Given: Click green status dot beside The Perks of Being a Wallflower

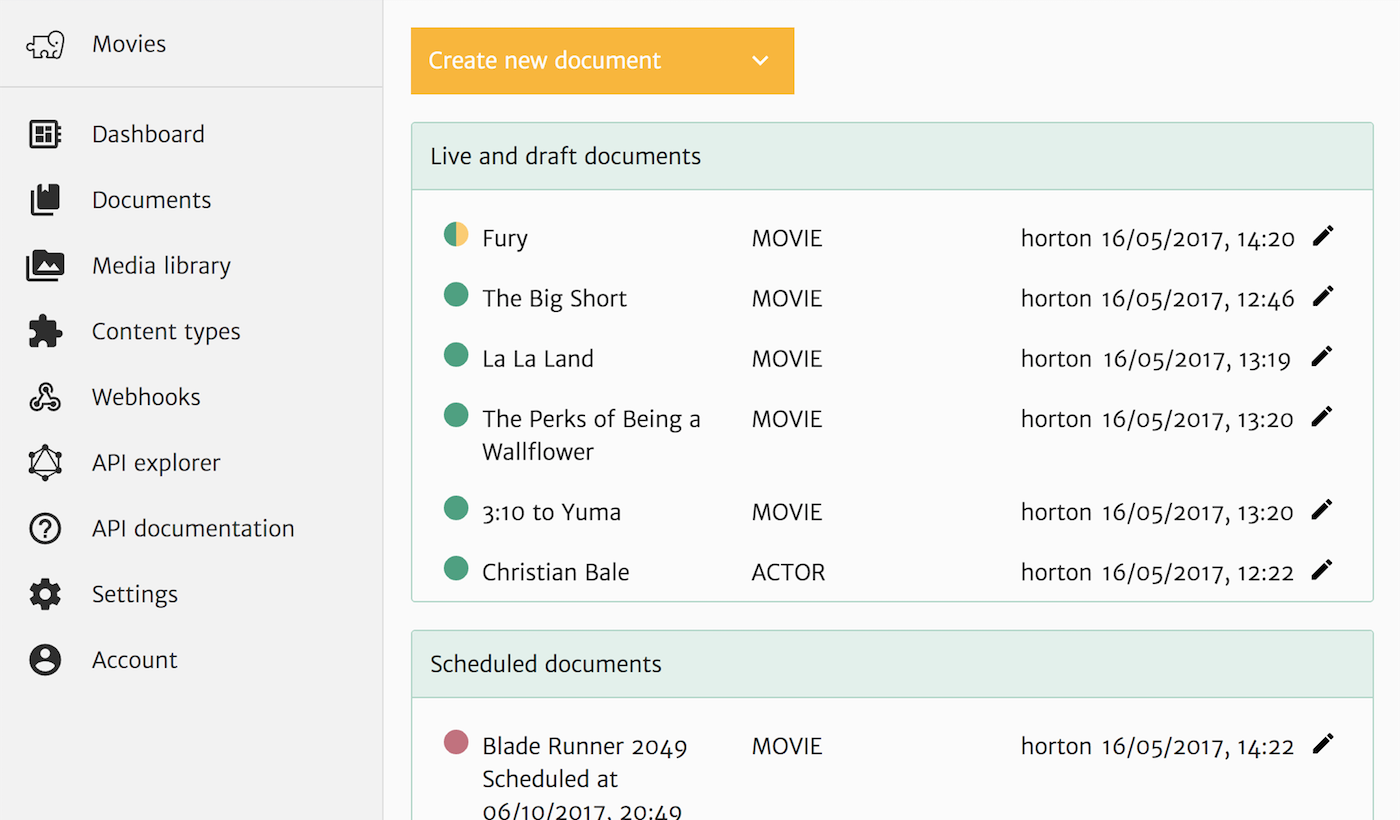Looking at the screenshot, I should tap(456, 415).
